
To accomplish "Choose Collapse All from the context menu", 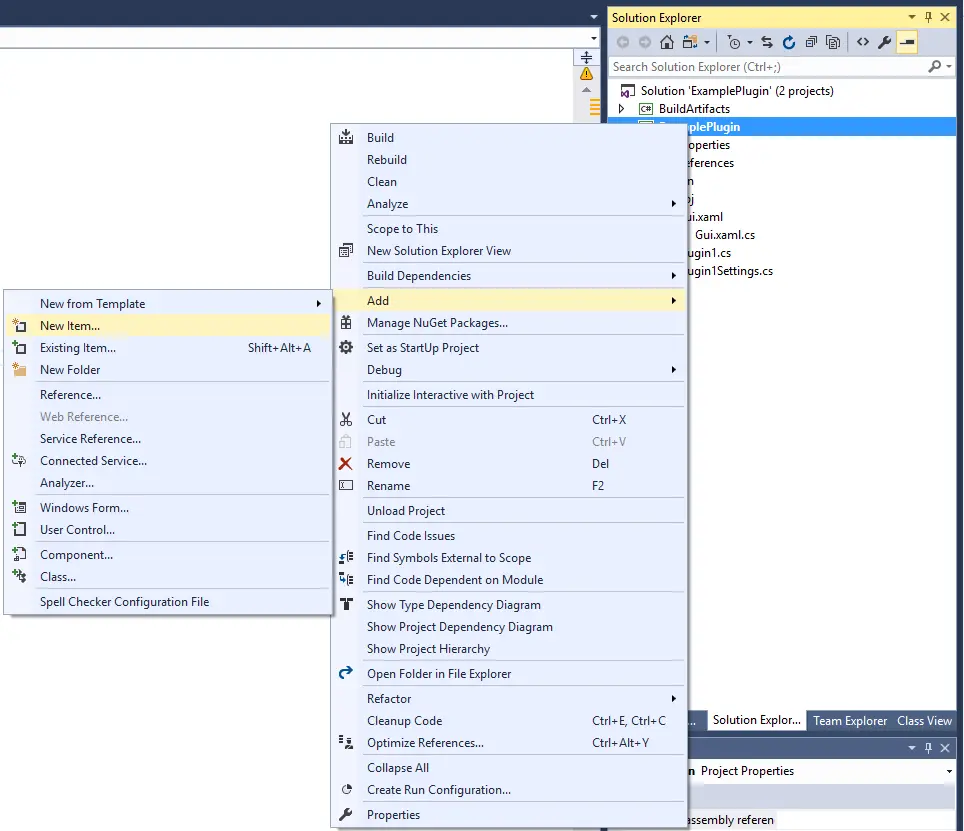I will coord(508,768).
